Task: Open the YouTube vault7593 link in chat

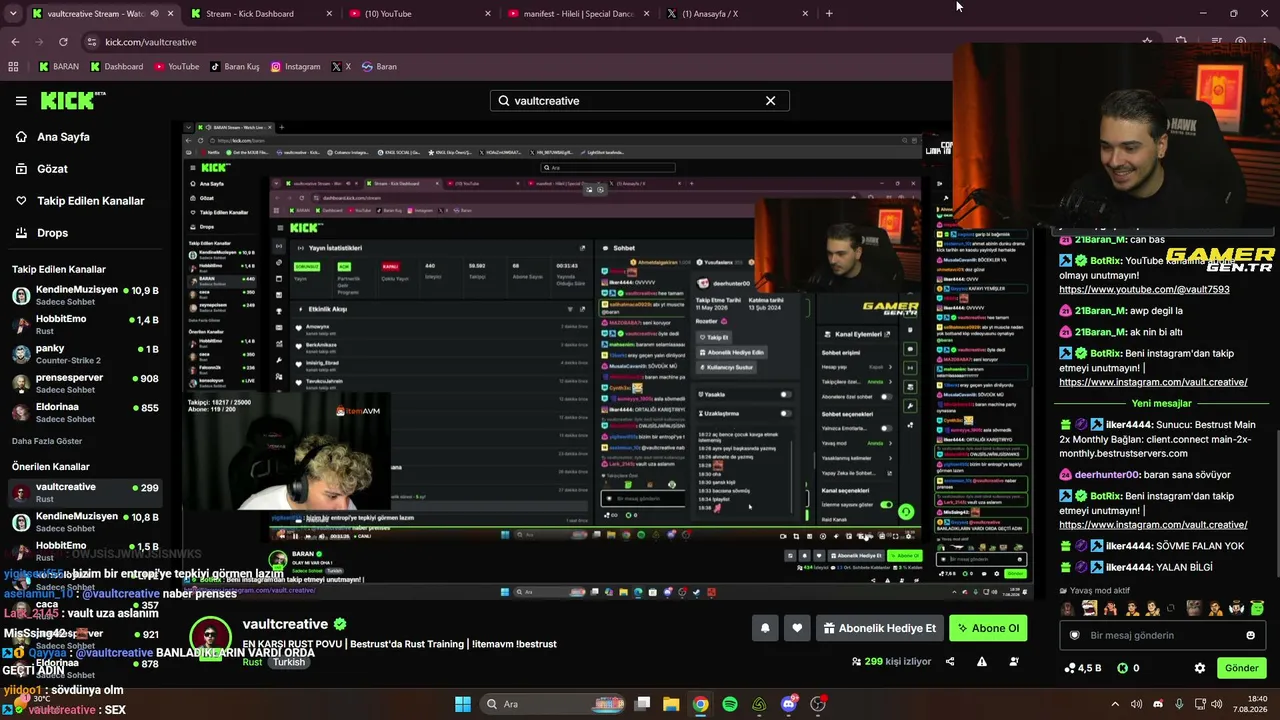Action: [x=1144, y=289]
